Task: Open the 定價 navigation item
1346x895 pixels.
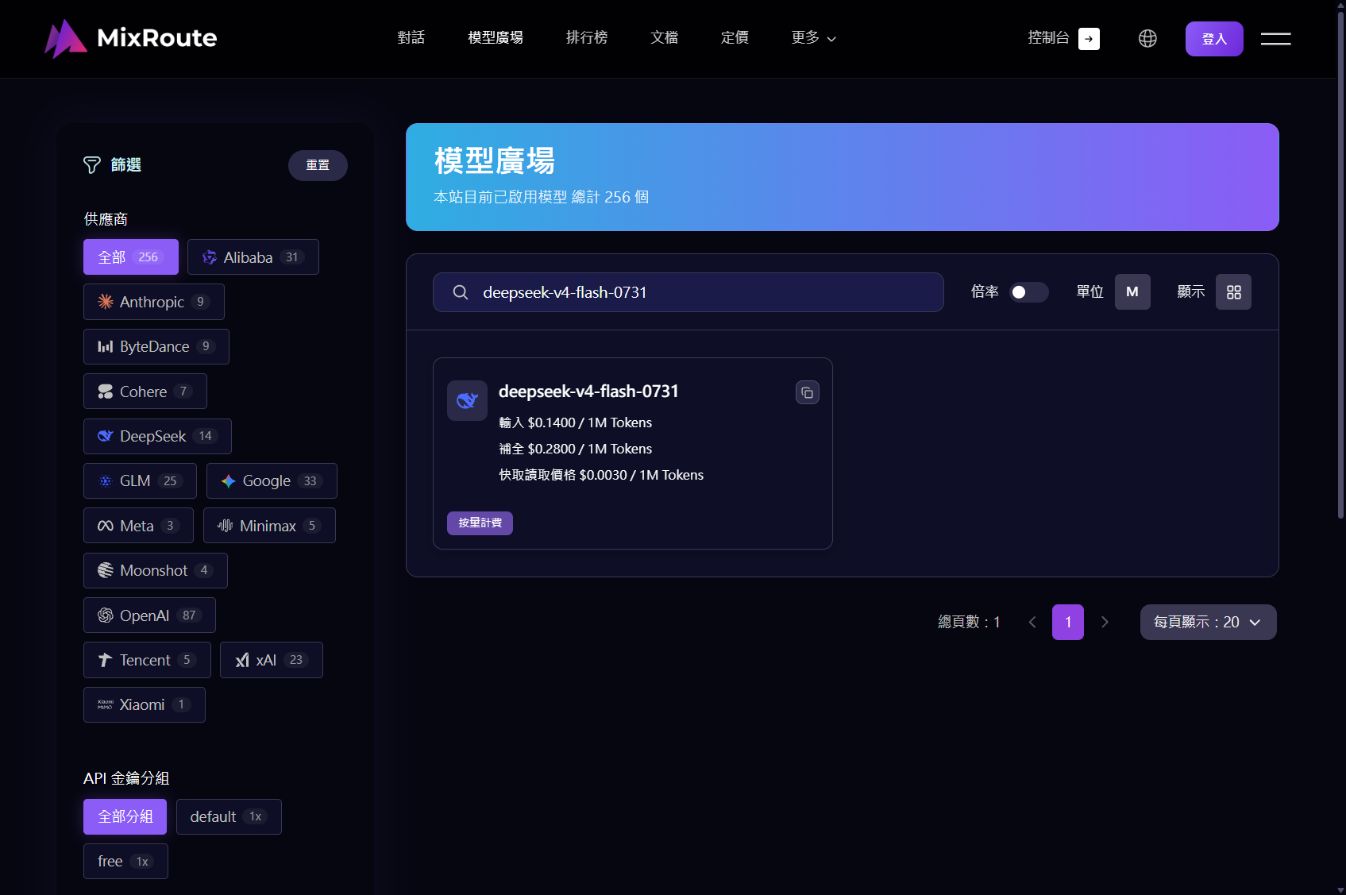Action: click(735, 38)
